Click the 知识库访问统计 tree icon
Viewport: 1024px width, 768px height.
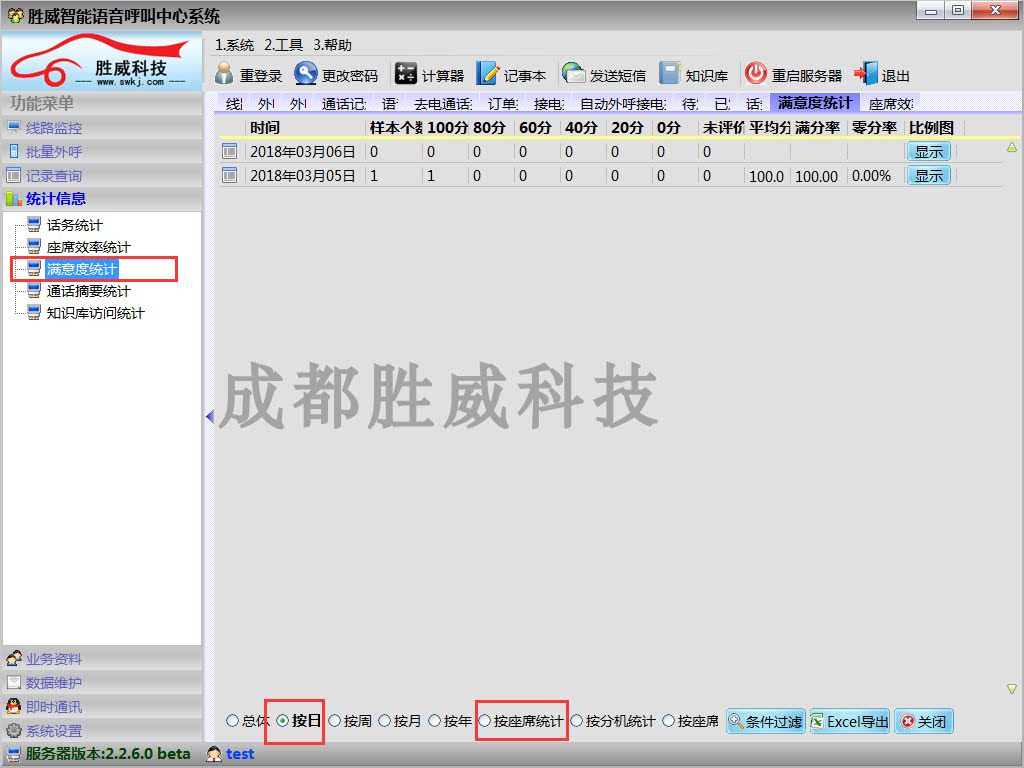click(34, 312)
